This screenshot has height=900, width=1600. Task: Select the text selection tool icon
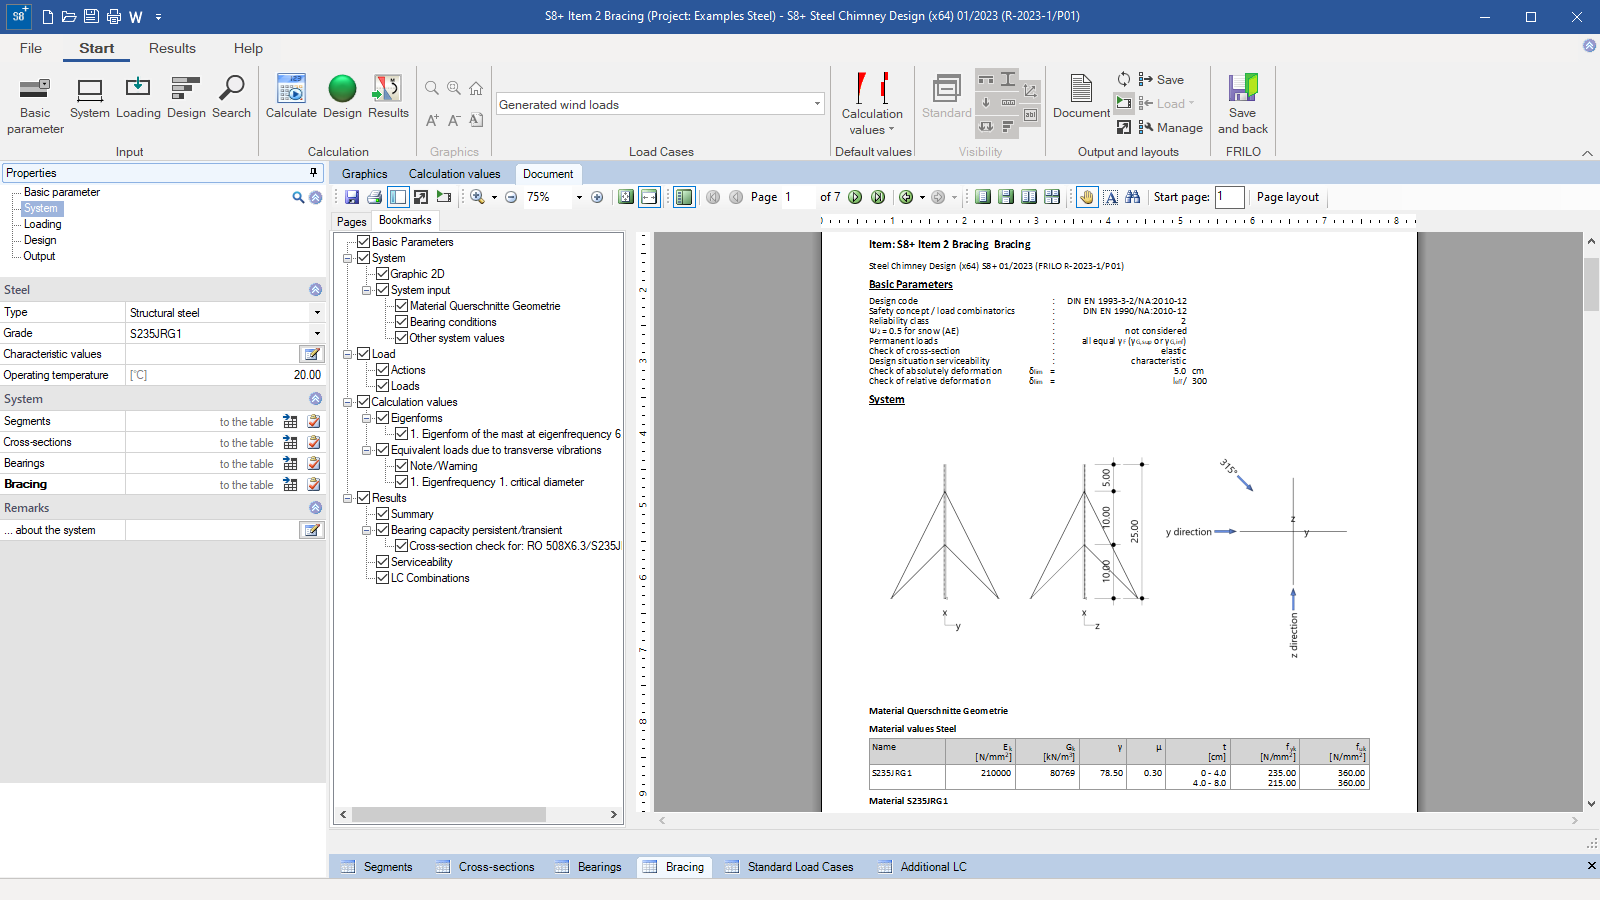[1111, 197]
